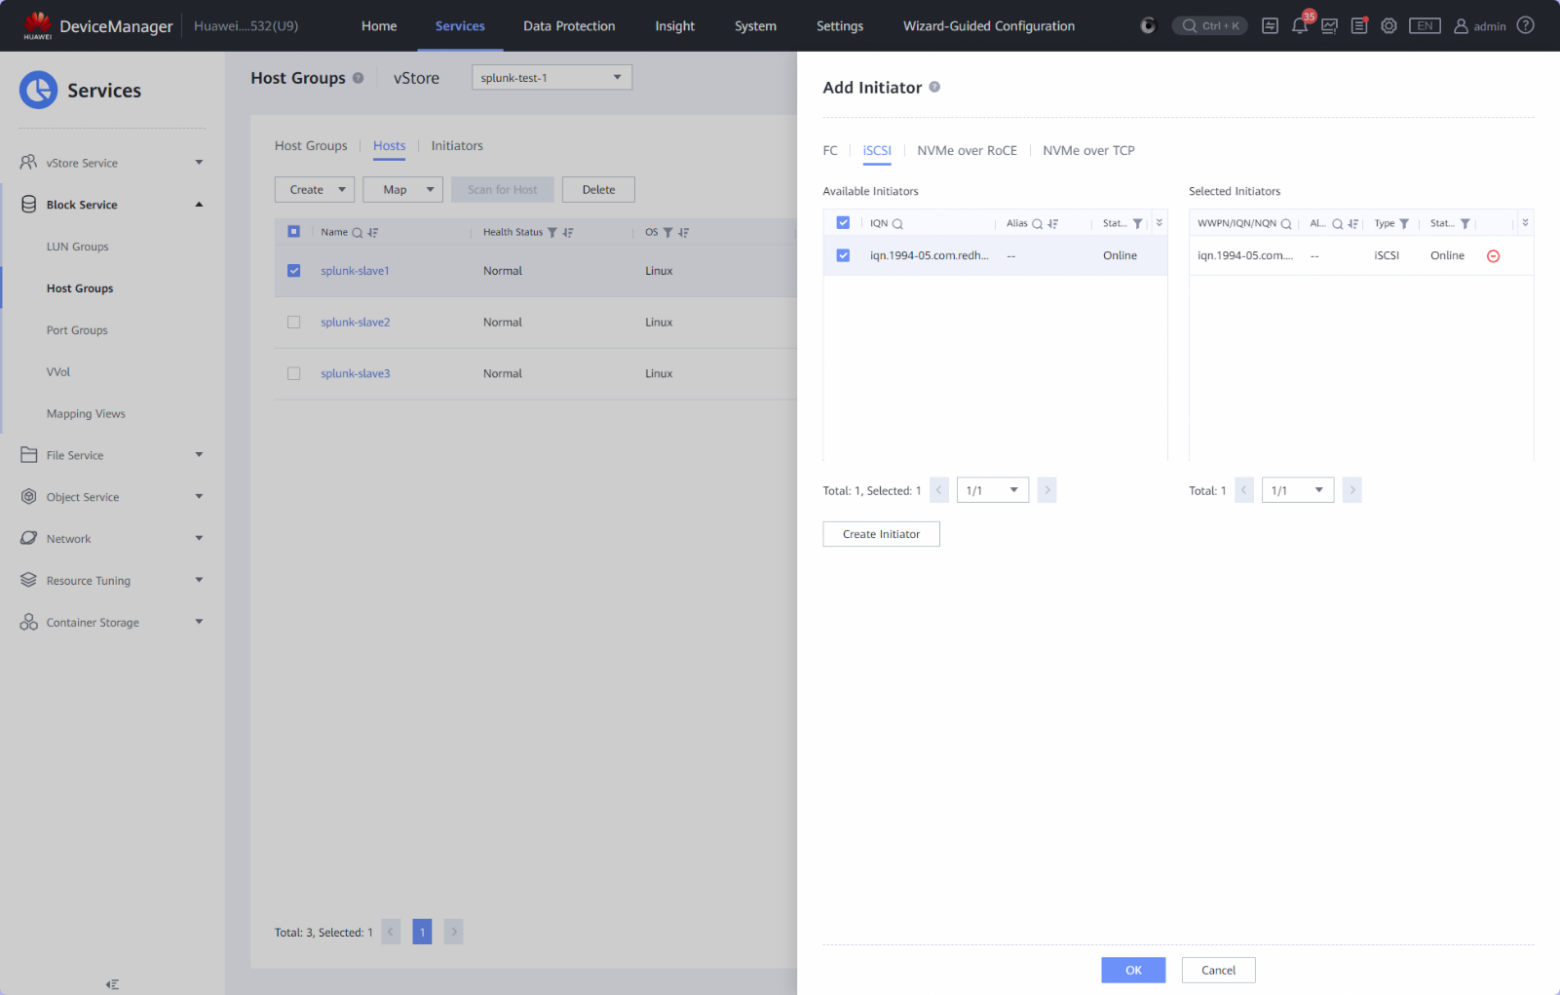
Task: Click the Host Groups help icon
Action: tap(358, 78)
